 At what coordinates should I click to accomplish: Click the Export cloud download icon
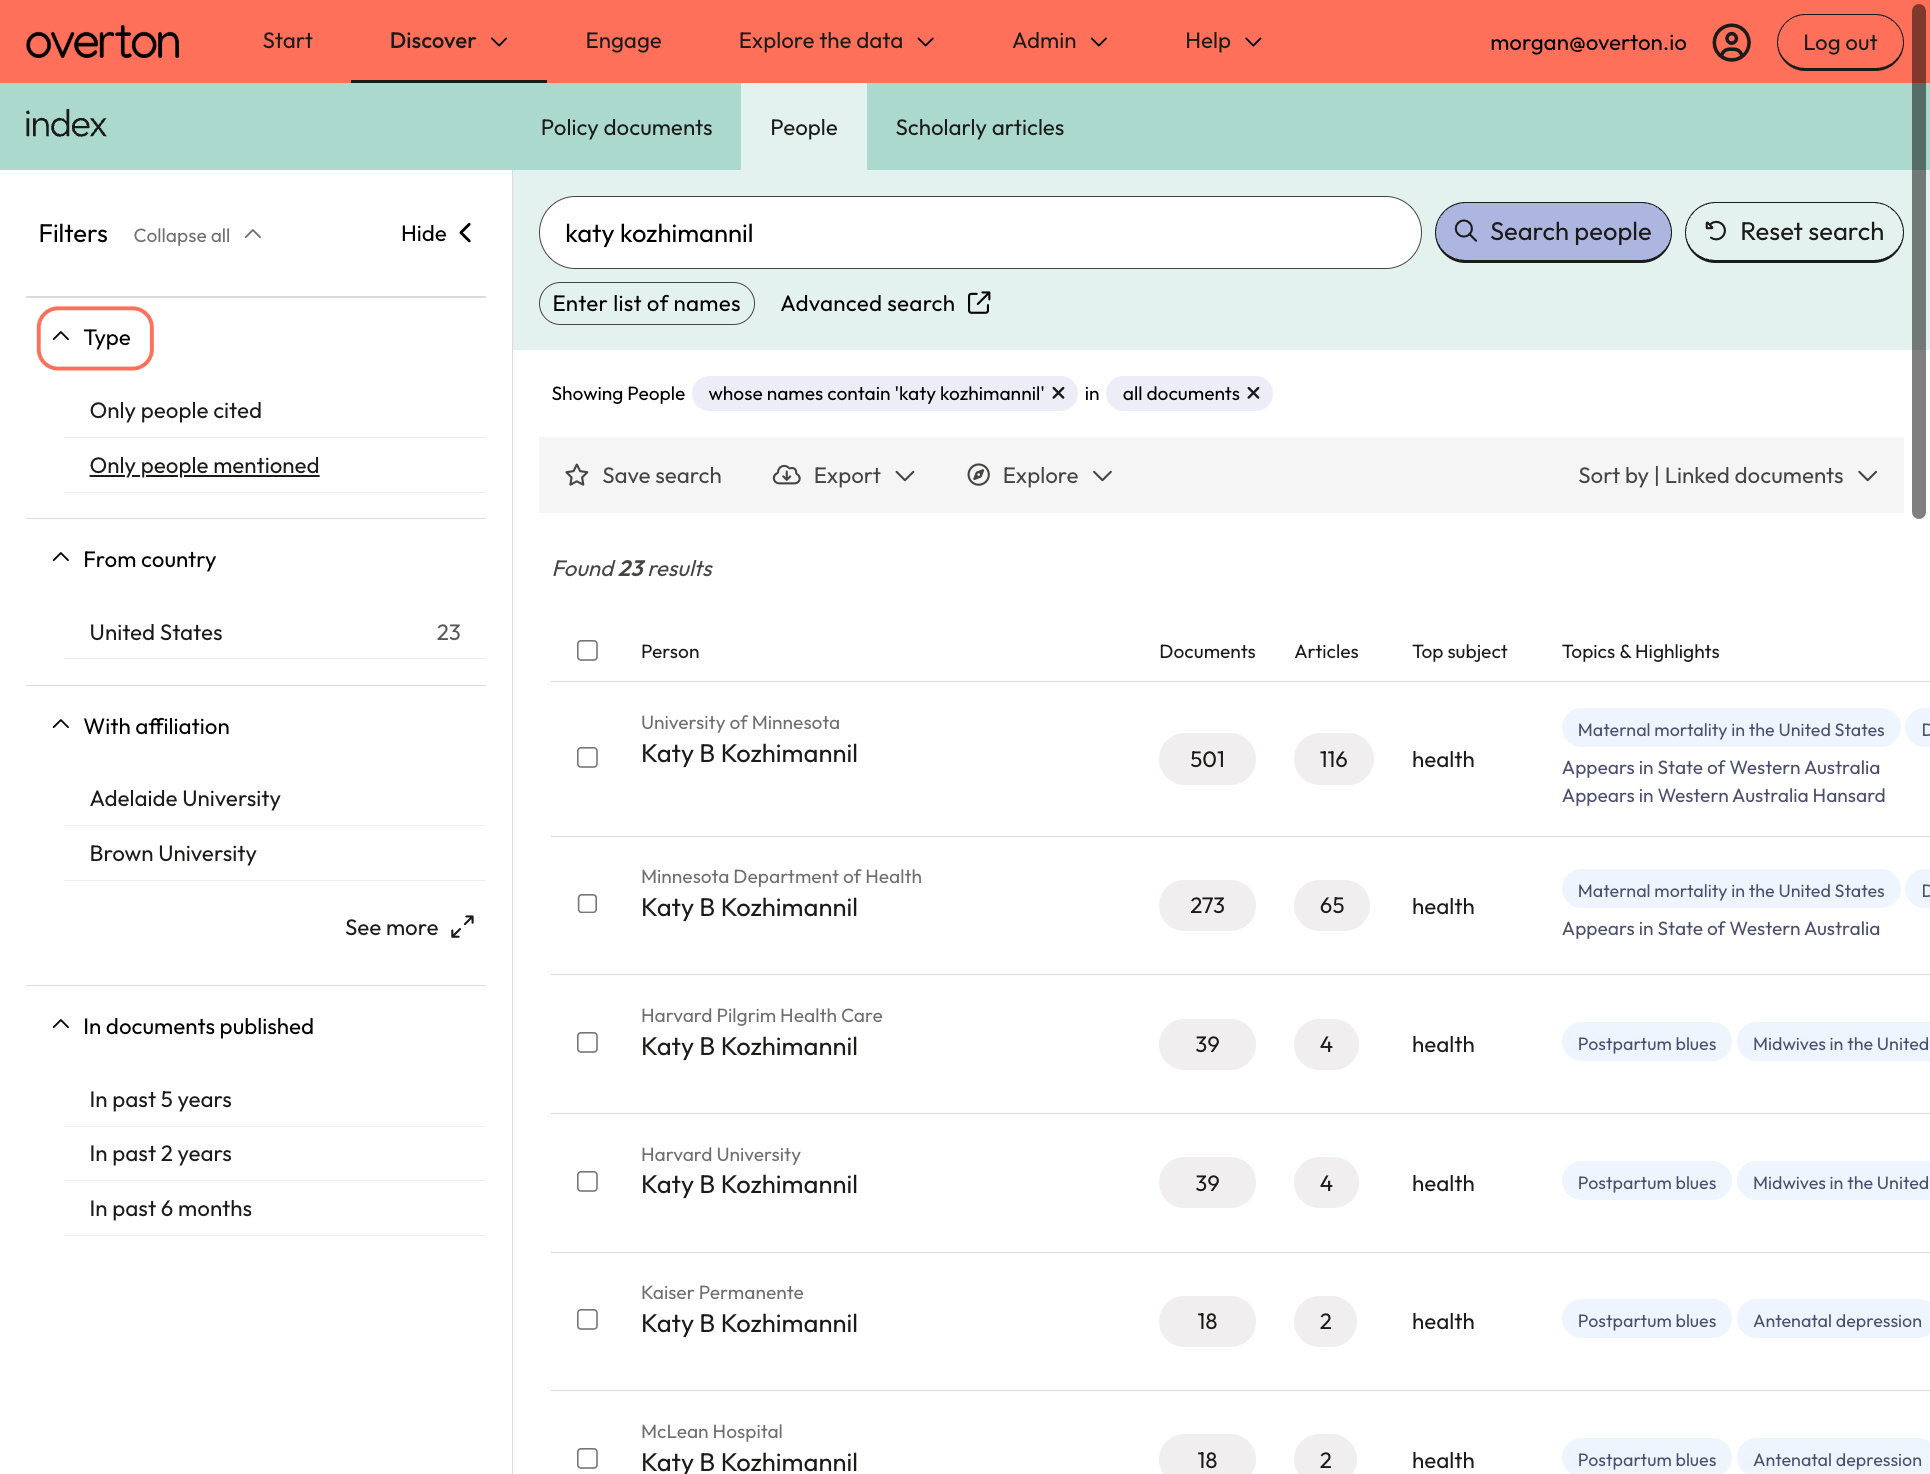point(787,476)
